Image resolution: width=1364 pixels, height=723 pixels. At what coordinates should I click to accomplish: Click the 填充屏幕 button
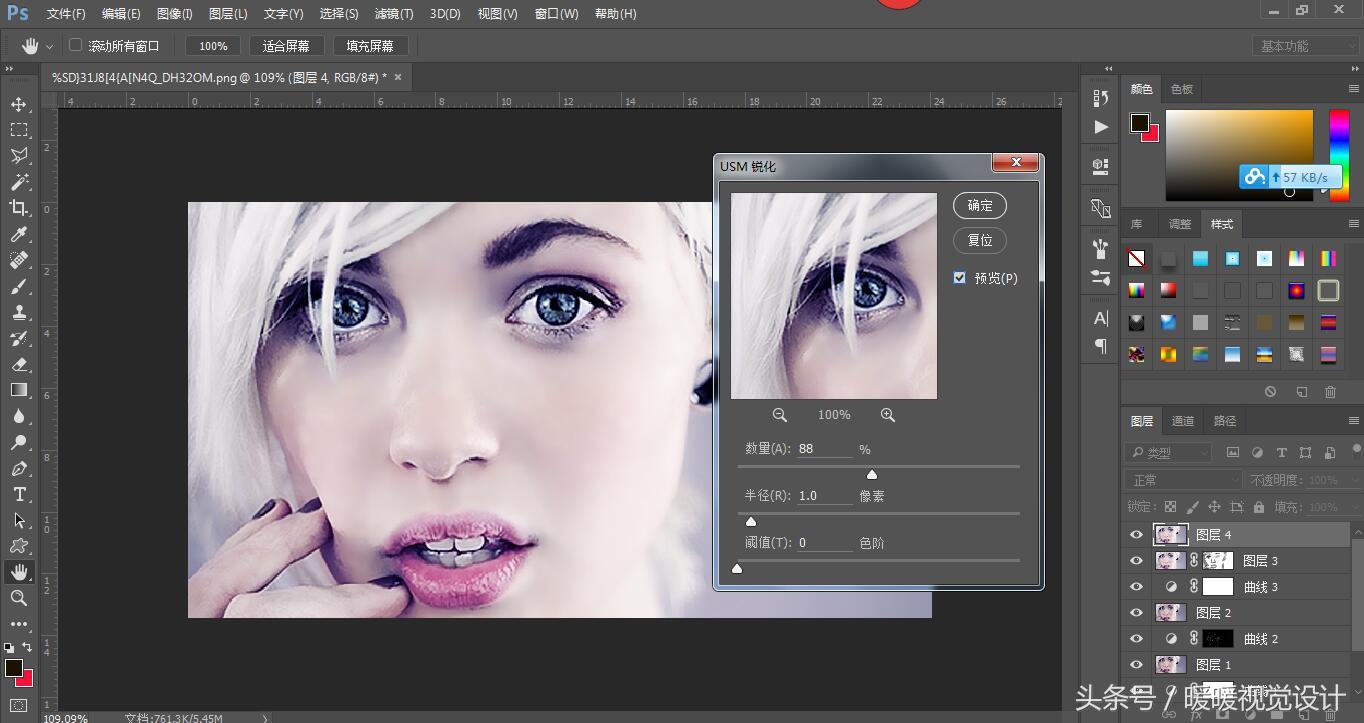coord(370,46)
